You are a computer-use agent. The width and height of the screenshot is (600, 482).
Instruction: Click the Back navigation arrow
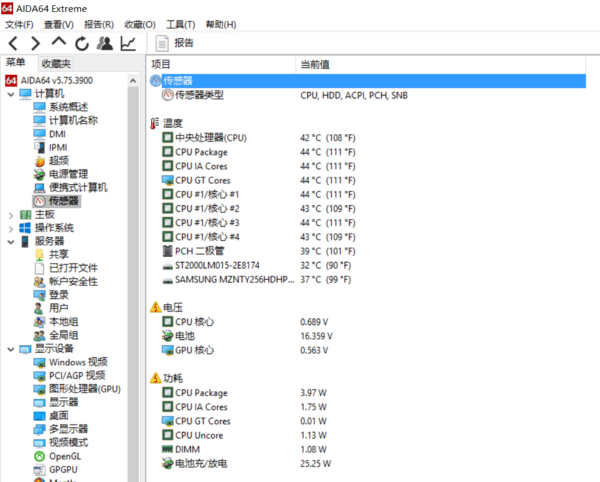coord(13,43)
